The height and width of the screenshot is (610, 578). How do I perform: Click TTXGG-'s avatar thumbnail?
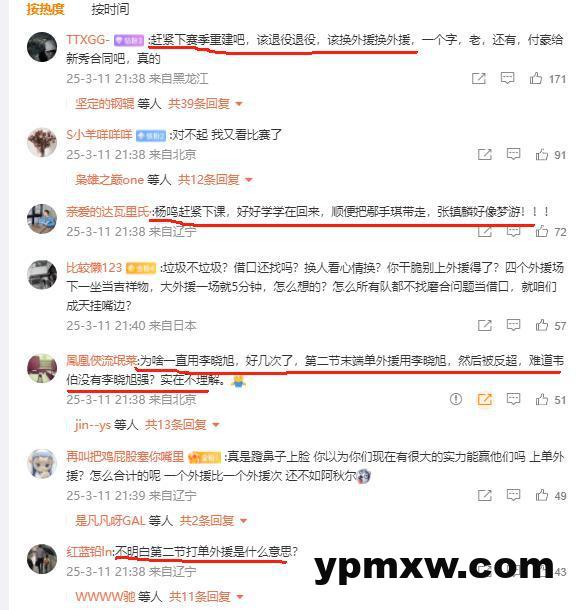pyautogui.click(x=42, y=47)
